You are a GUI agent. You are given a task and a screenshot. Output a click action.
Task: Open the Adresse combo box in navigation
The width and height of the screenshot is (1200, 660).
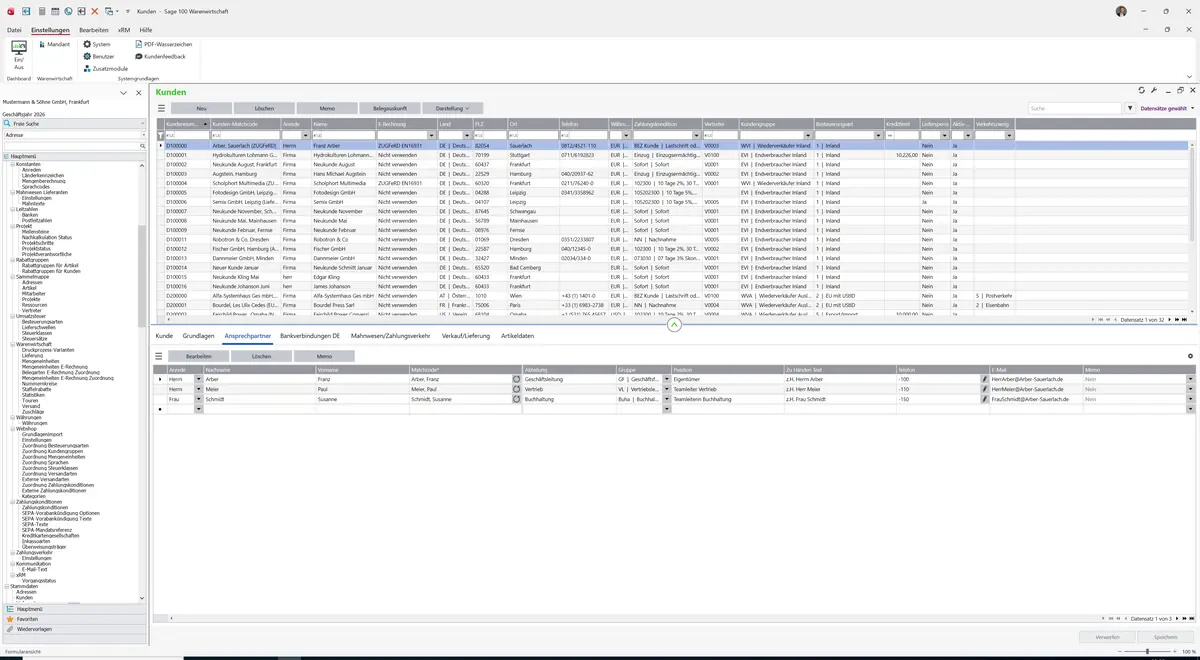[x=74, y=134]
